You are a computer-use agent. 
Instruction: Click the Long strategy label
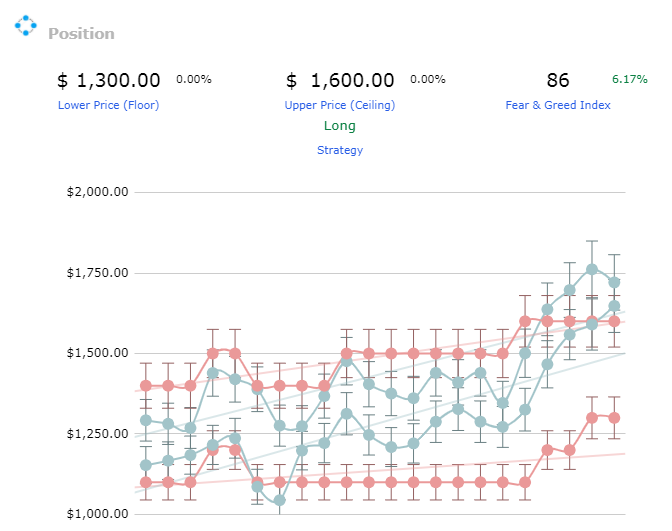[x=340, y=126]
